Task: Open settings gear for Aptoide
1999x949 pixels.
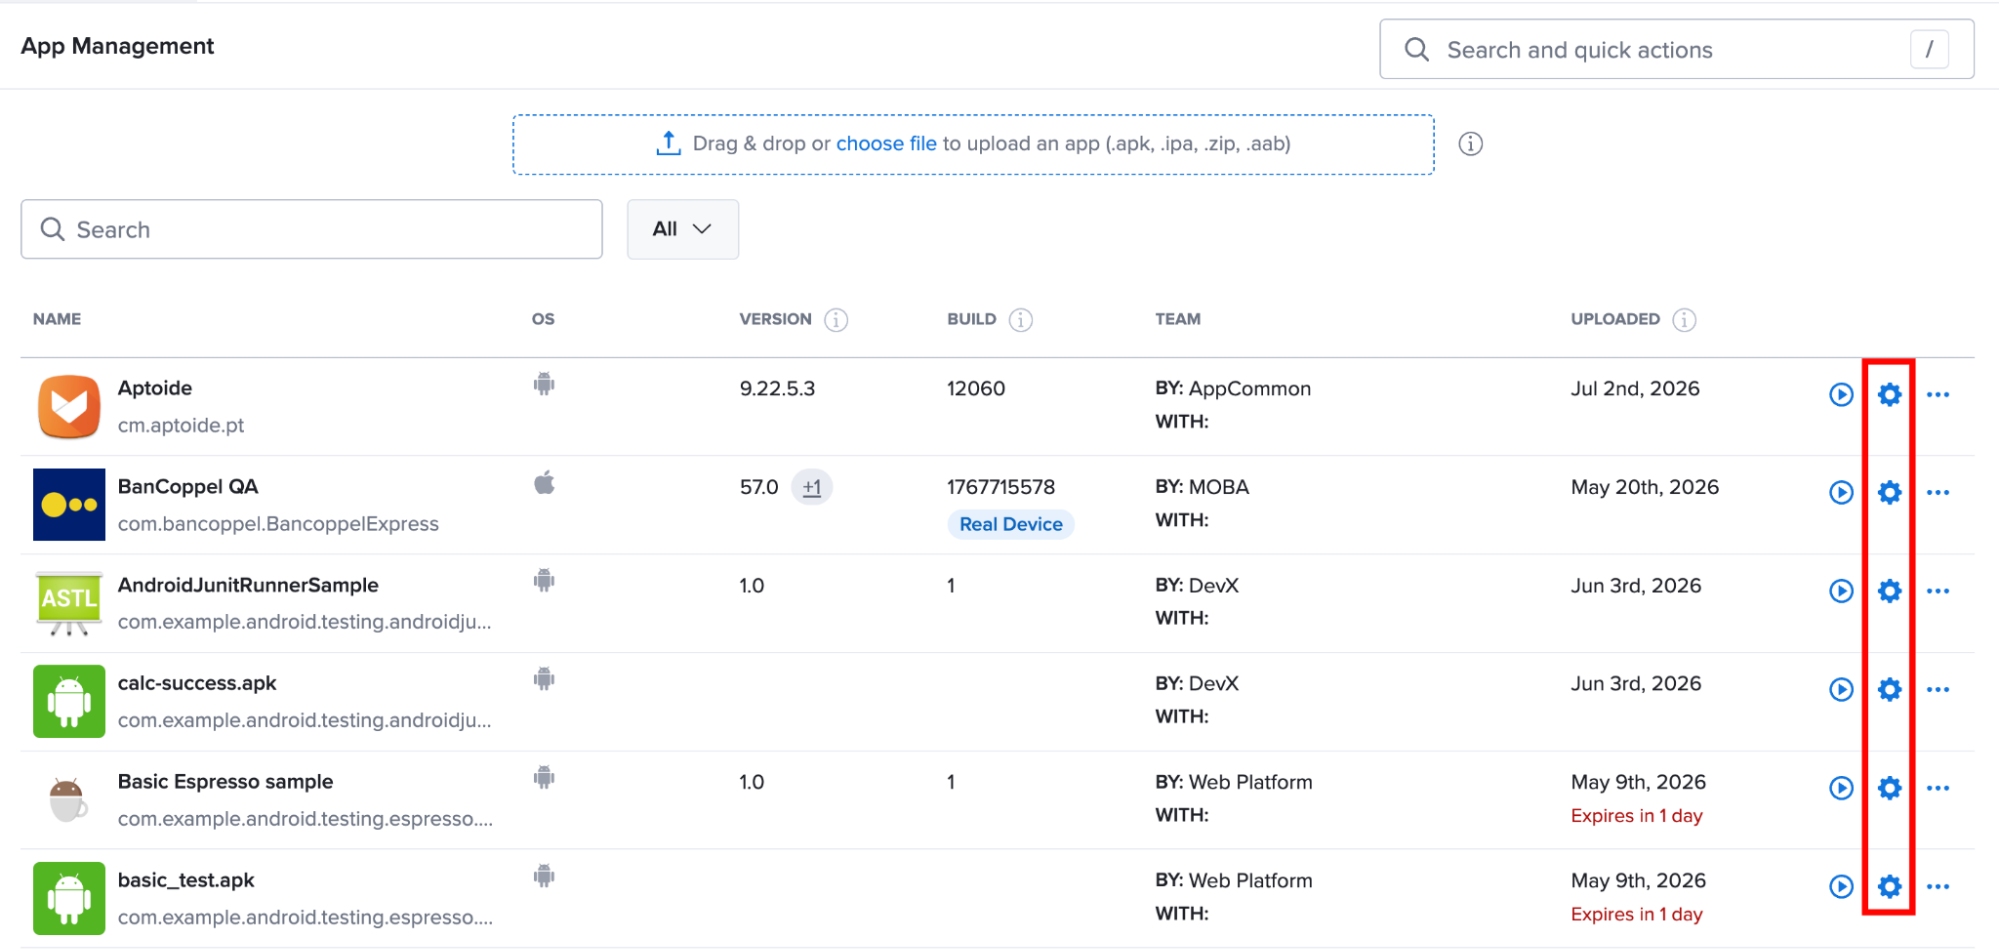Action: (x=1889, y=395)
